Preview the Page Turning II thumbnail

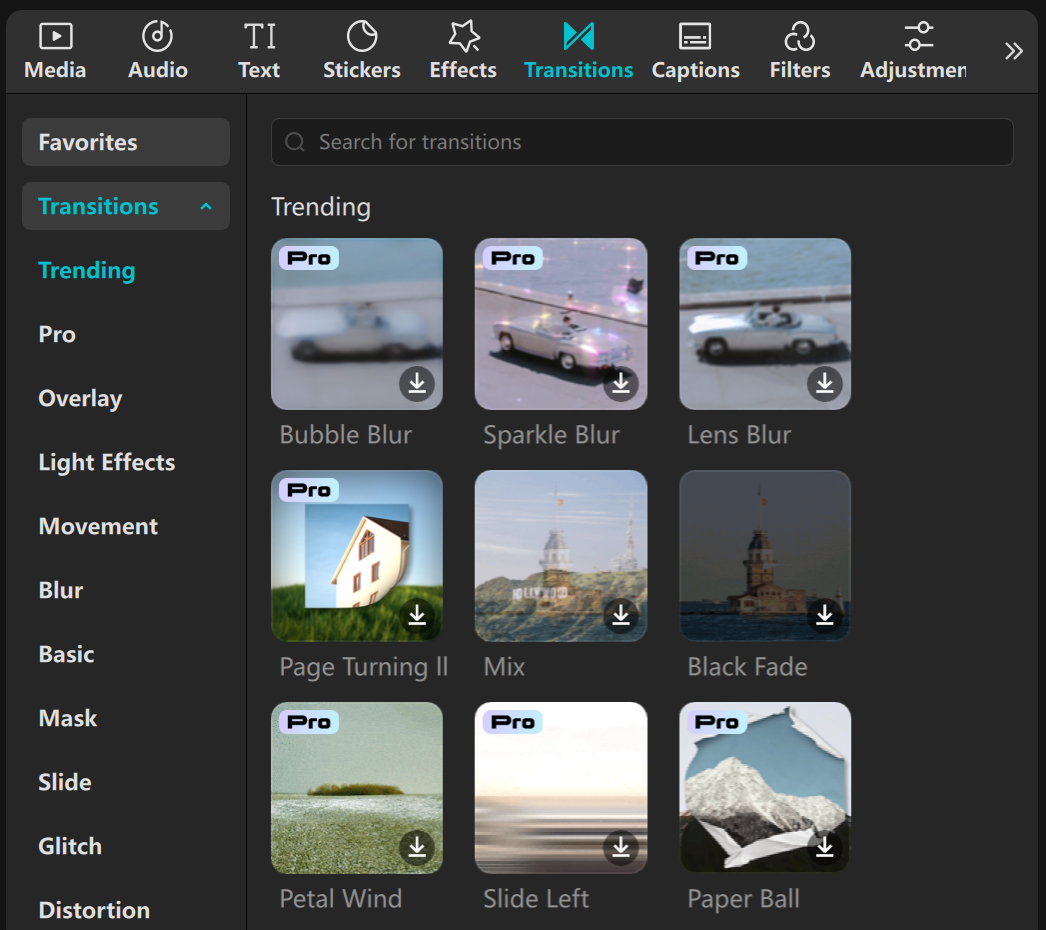pyautogui.click(x=357, y=556)
